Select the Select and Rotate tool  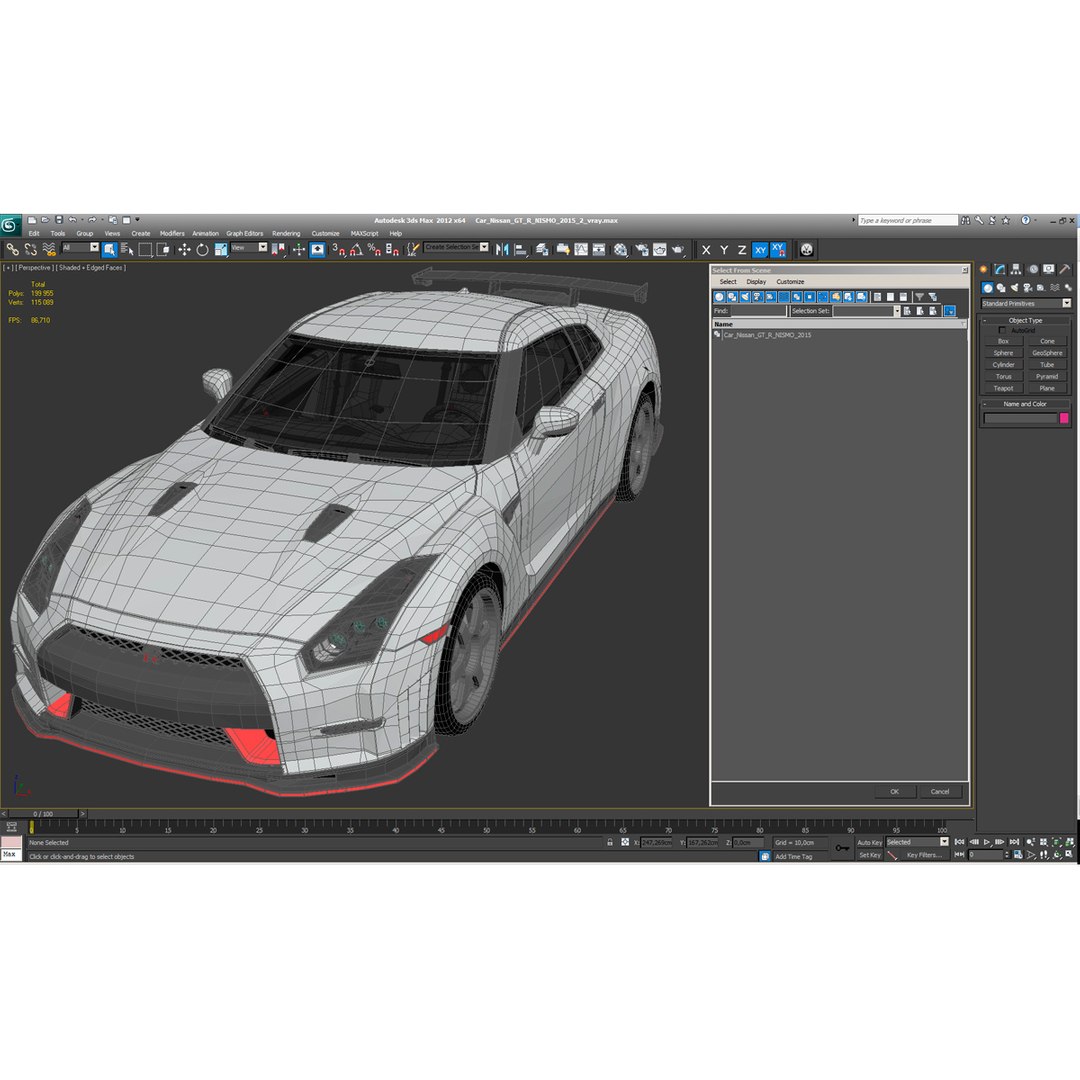(202, 250)
